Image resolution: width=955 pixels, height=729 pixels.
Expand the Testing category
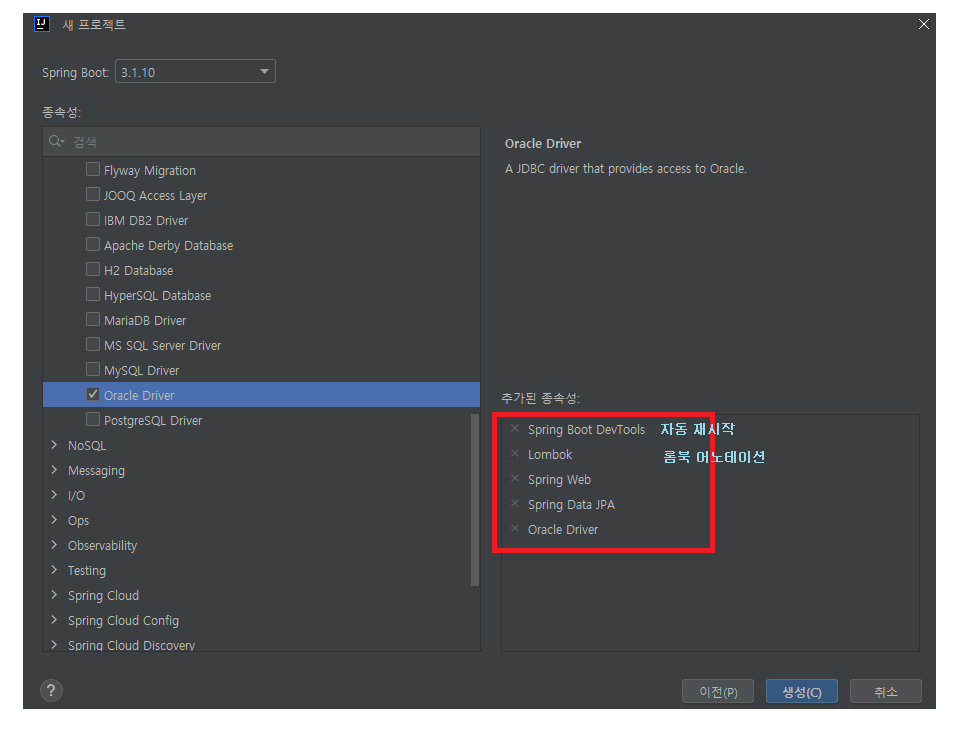tap(54, 570)
